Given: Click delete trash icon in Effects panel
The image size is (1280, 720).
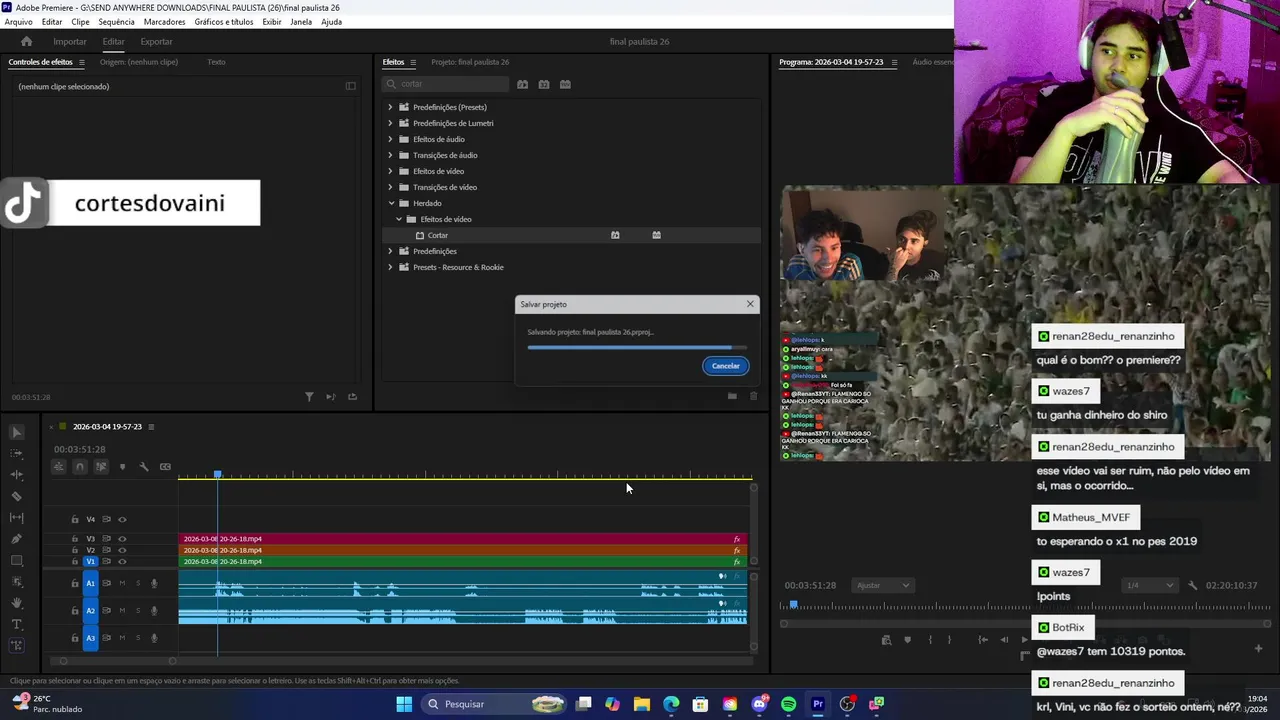Looking at the screenshot, I should [x=753, y=396].
